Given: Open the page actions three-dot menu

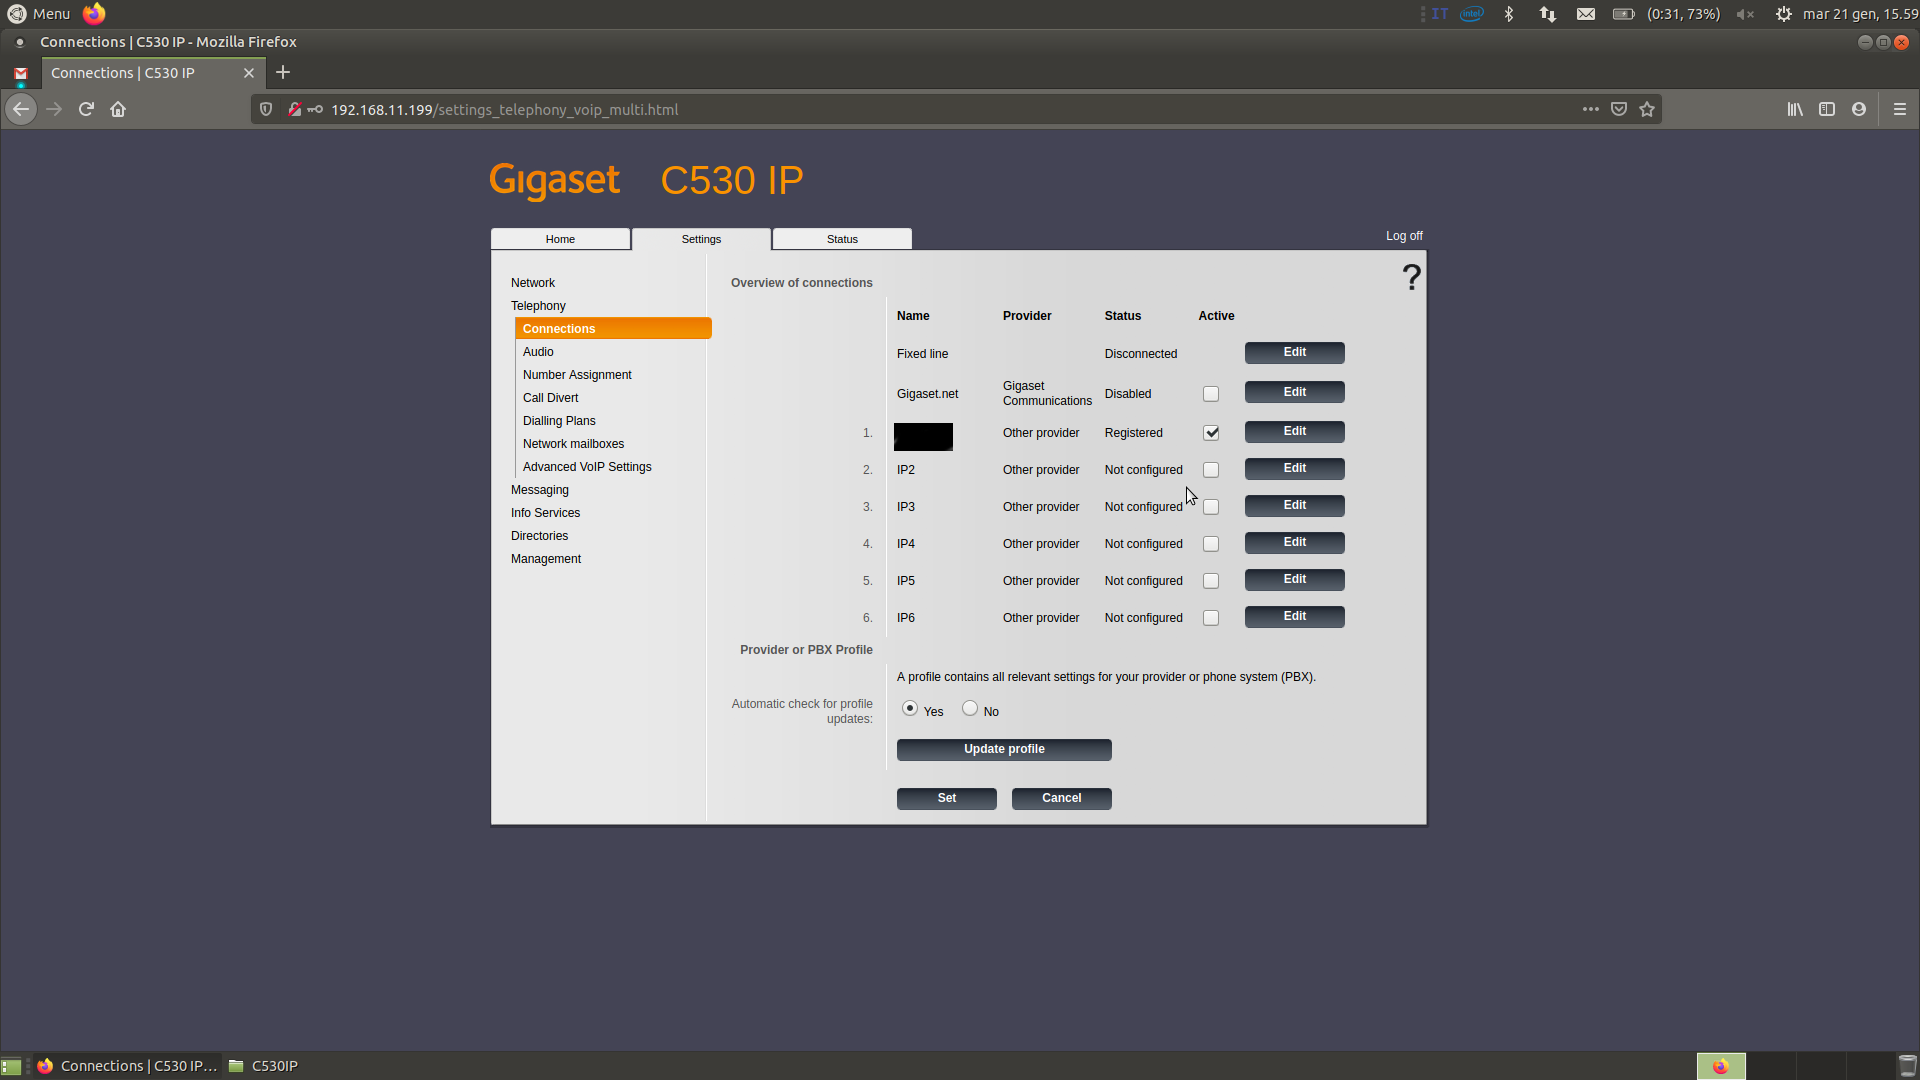Looking at the screenshot, I should click(1591, 109).
